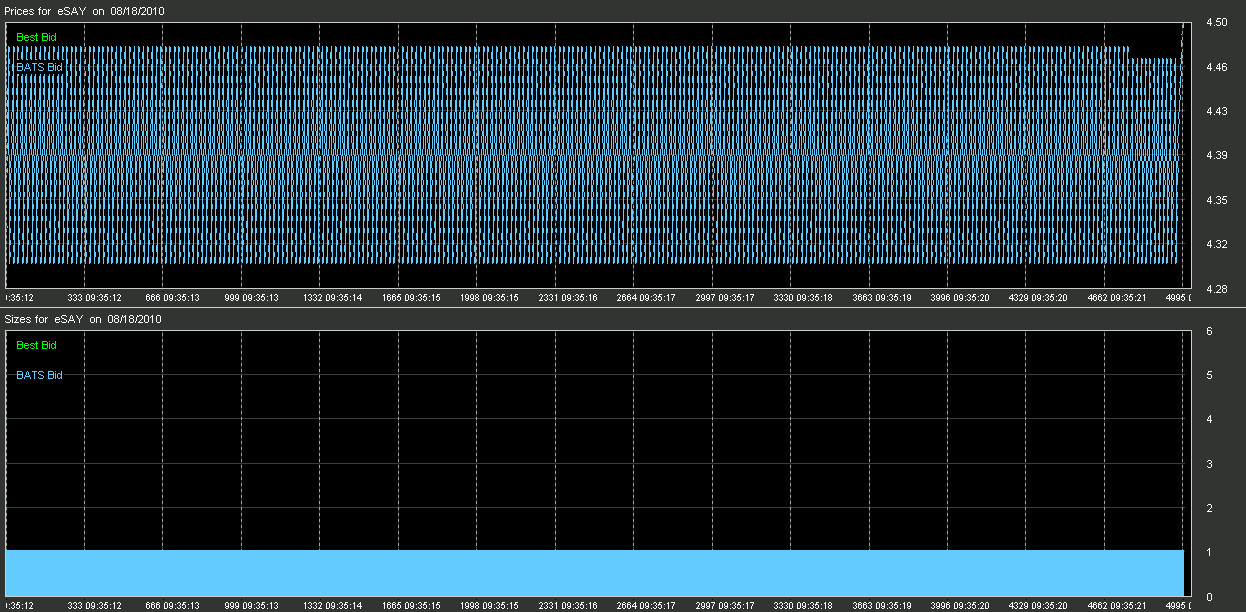Select the 'BATS Bid' legend in Prices chart
The width and height of the screenshot is (1246, 612).
[x=40, y=67]
